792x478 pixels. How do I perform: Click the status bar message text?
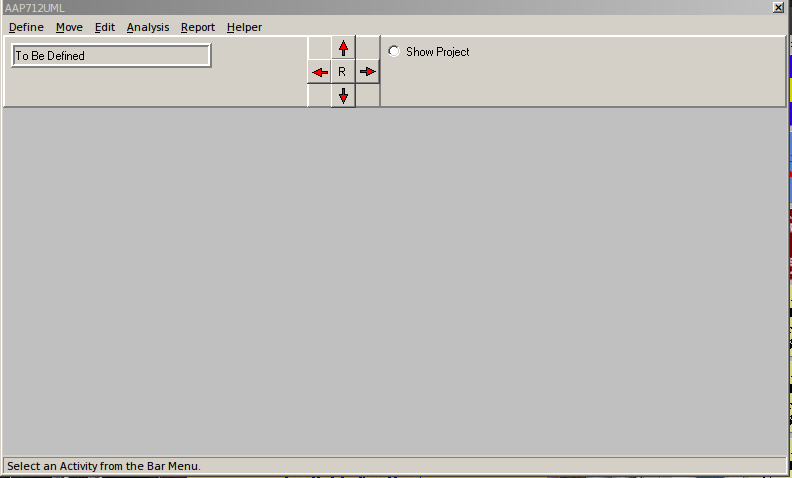click(x=105, y=466)
